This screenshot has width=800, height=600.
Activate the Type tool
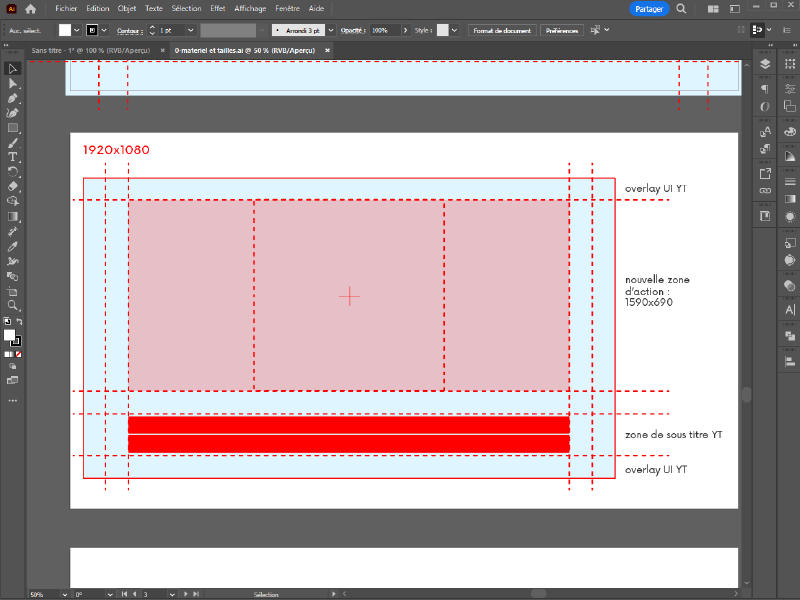(13, 157)
